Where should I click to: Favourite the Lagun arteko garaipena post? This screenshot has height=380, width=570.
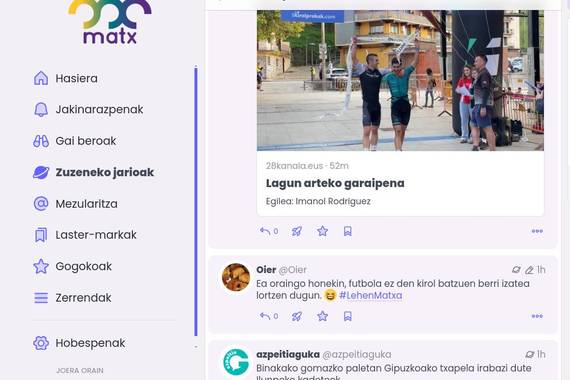coord(322,231)
